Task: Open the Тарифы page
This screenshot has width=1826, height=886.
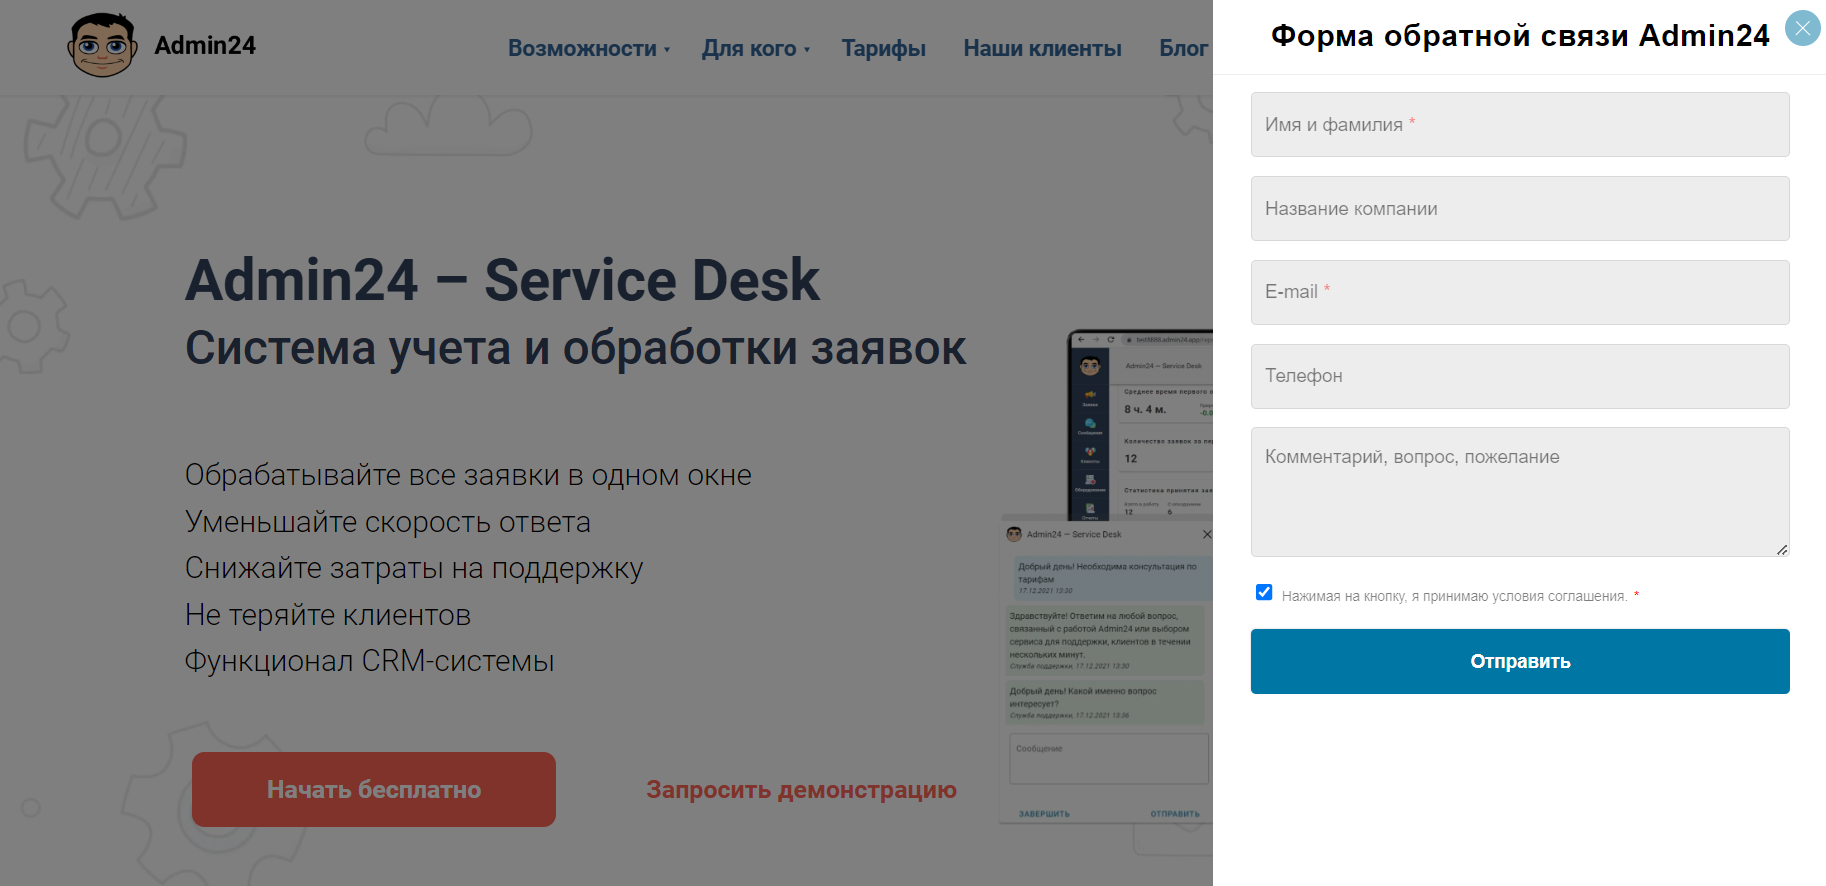Action: tap(883, 48)
